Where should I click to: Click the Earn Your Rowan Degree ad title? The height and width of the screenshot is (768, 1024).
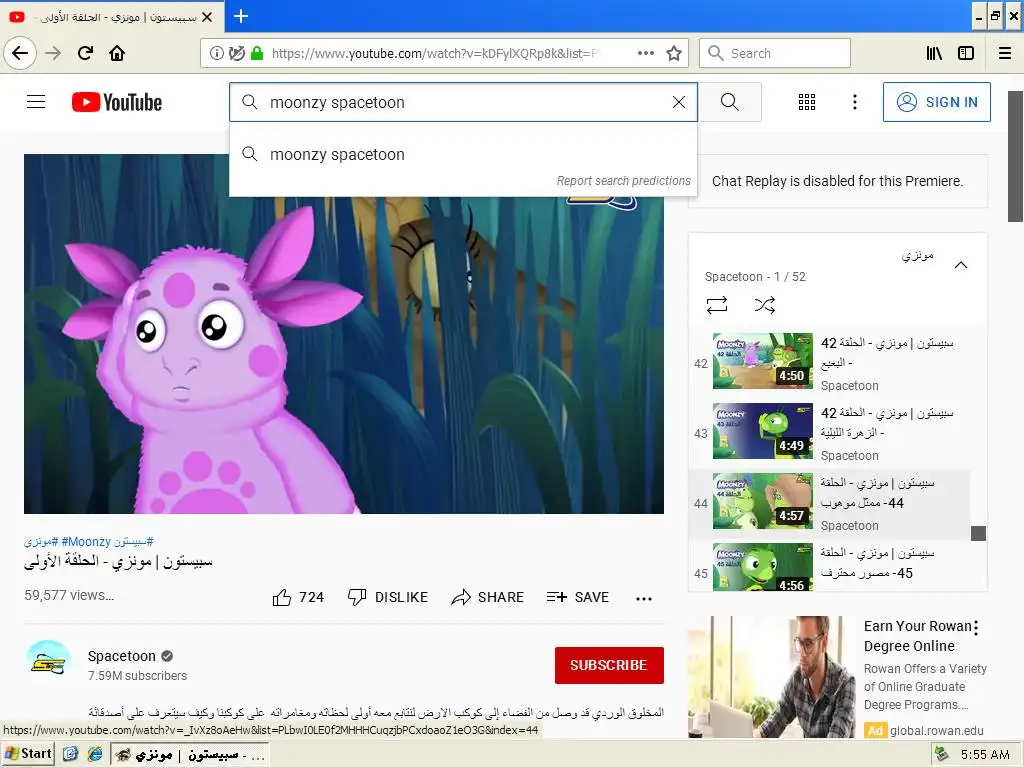[918, 636]
